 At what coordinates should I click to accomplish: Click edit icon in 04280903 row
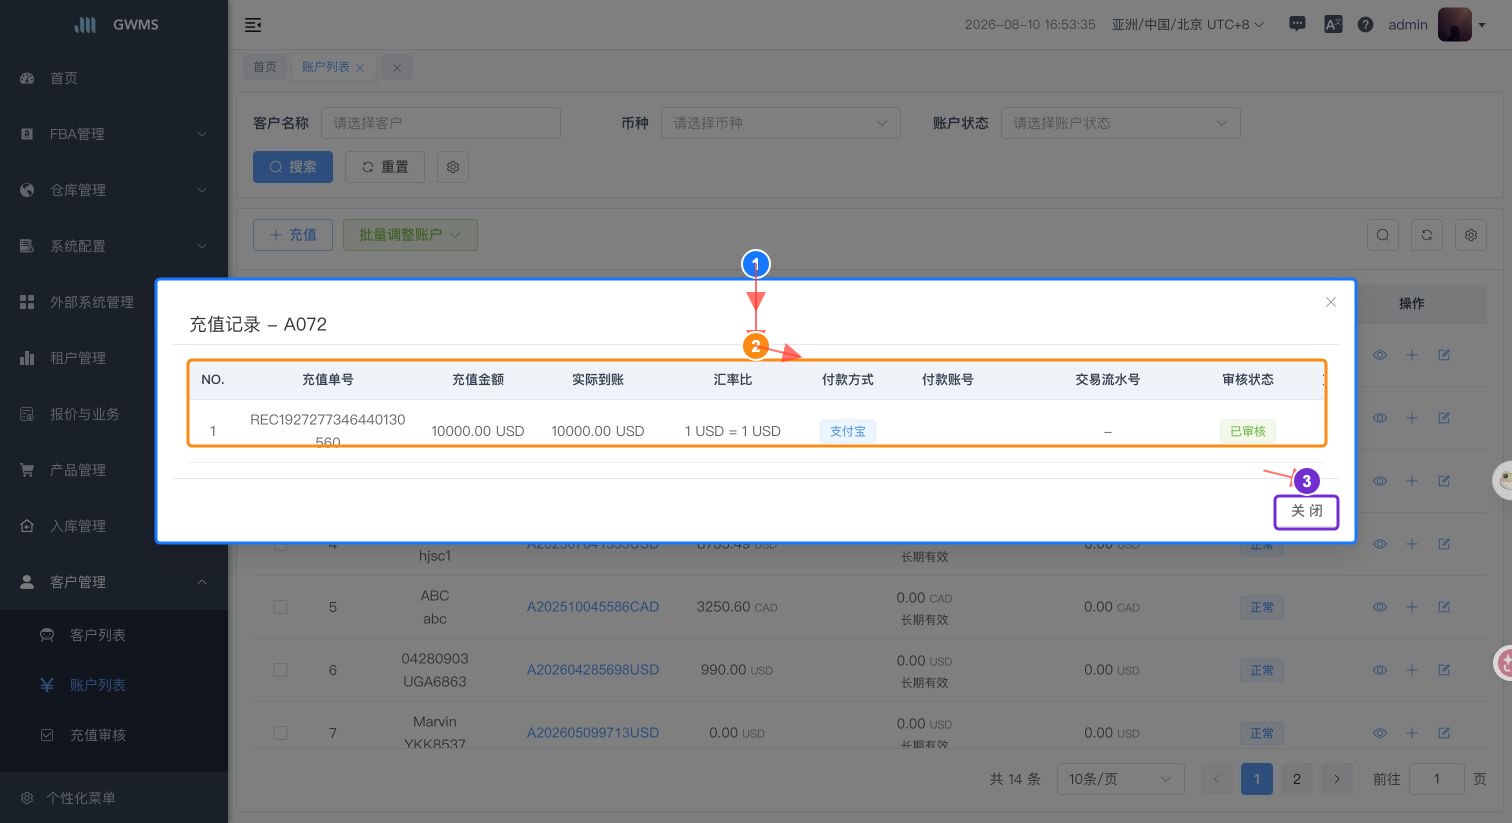click(1444, 670)
